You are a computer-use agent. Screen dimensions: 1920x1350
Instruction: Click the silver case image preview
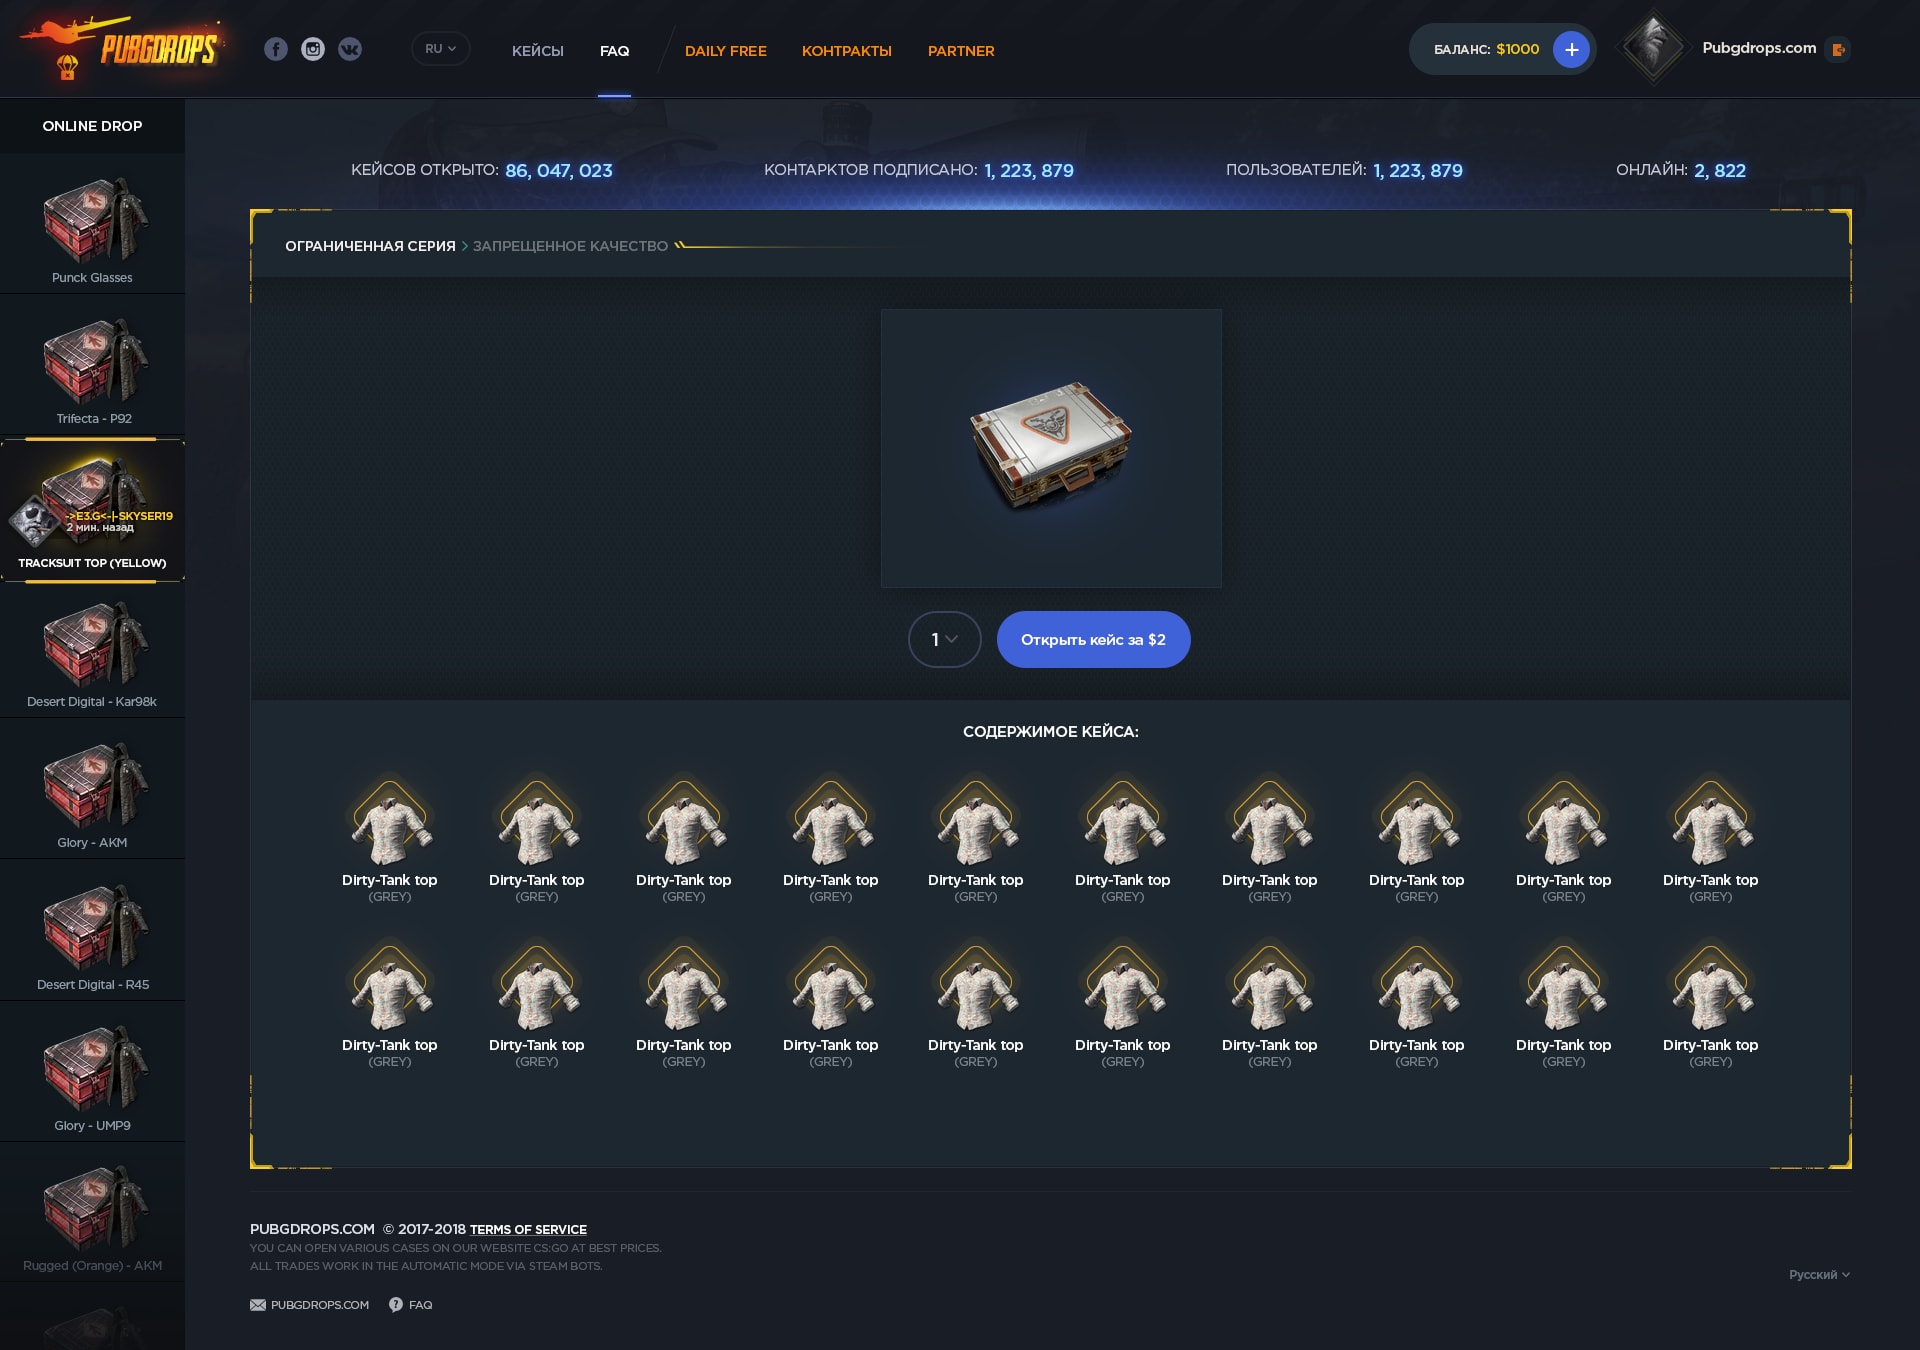1050,445
